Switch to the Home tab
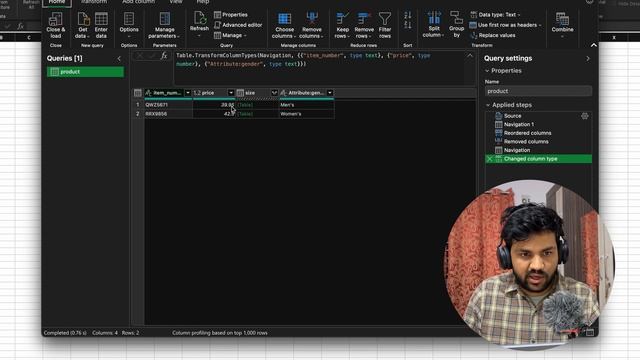Image resolution: width=640 pixels, height=360 pixels. pyautogui.click(x=57, y=2)
